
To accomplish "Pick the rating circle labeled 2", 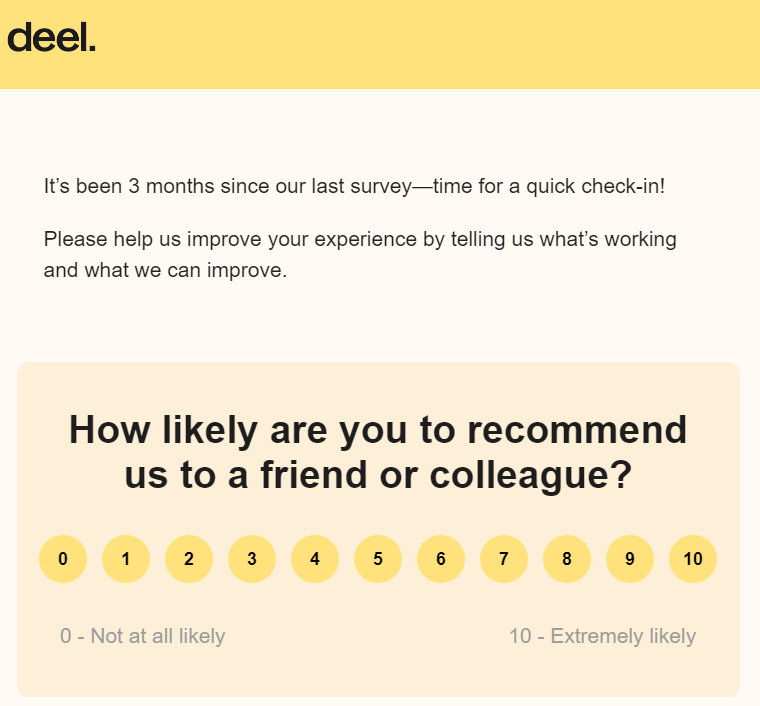I will pos(189,559).
